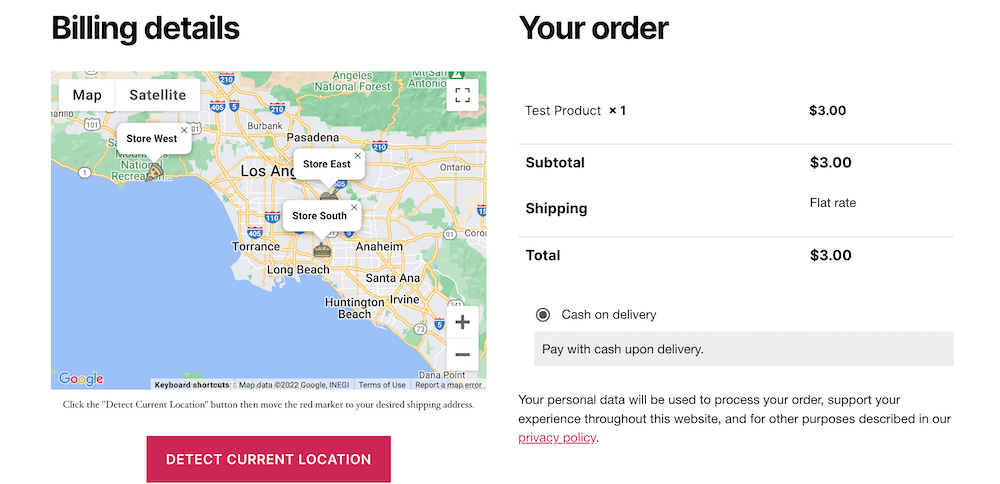
Task: Select Cash on delivery payment option
Action: (x=543, y=314)
